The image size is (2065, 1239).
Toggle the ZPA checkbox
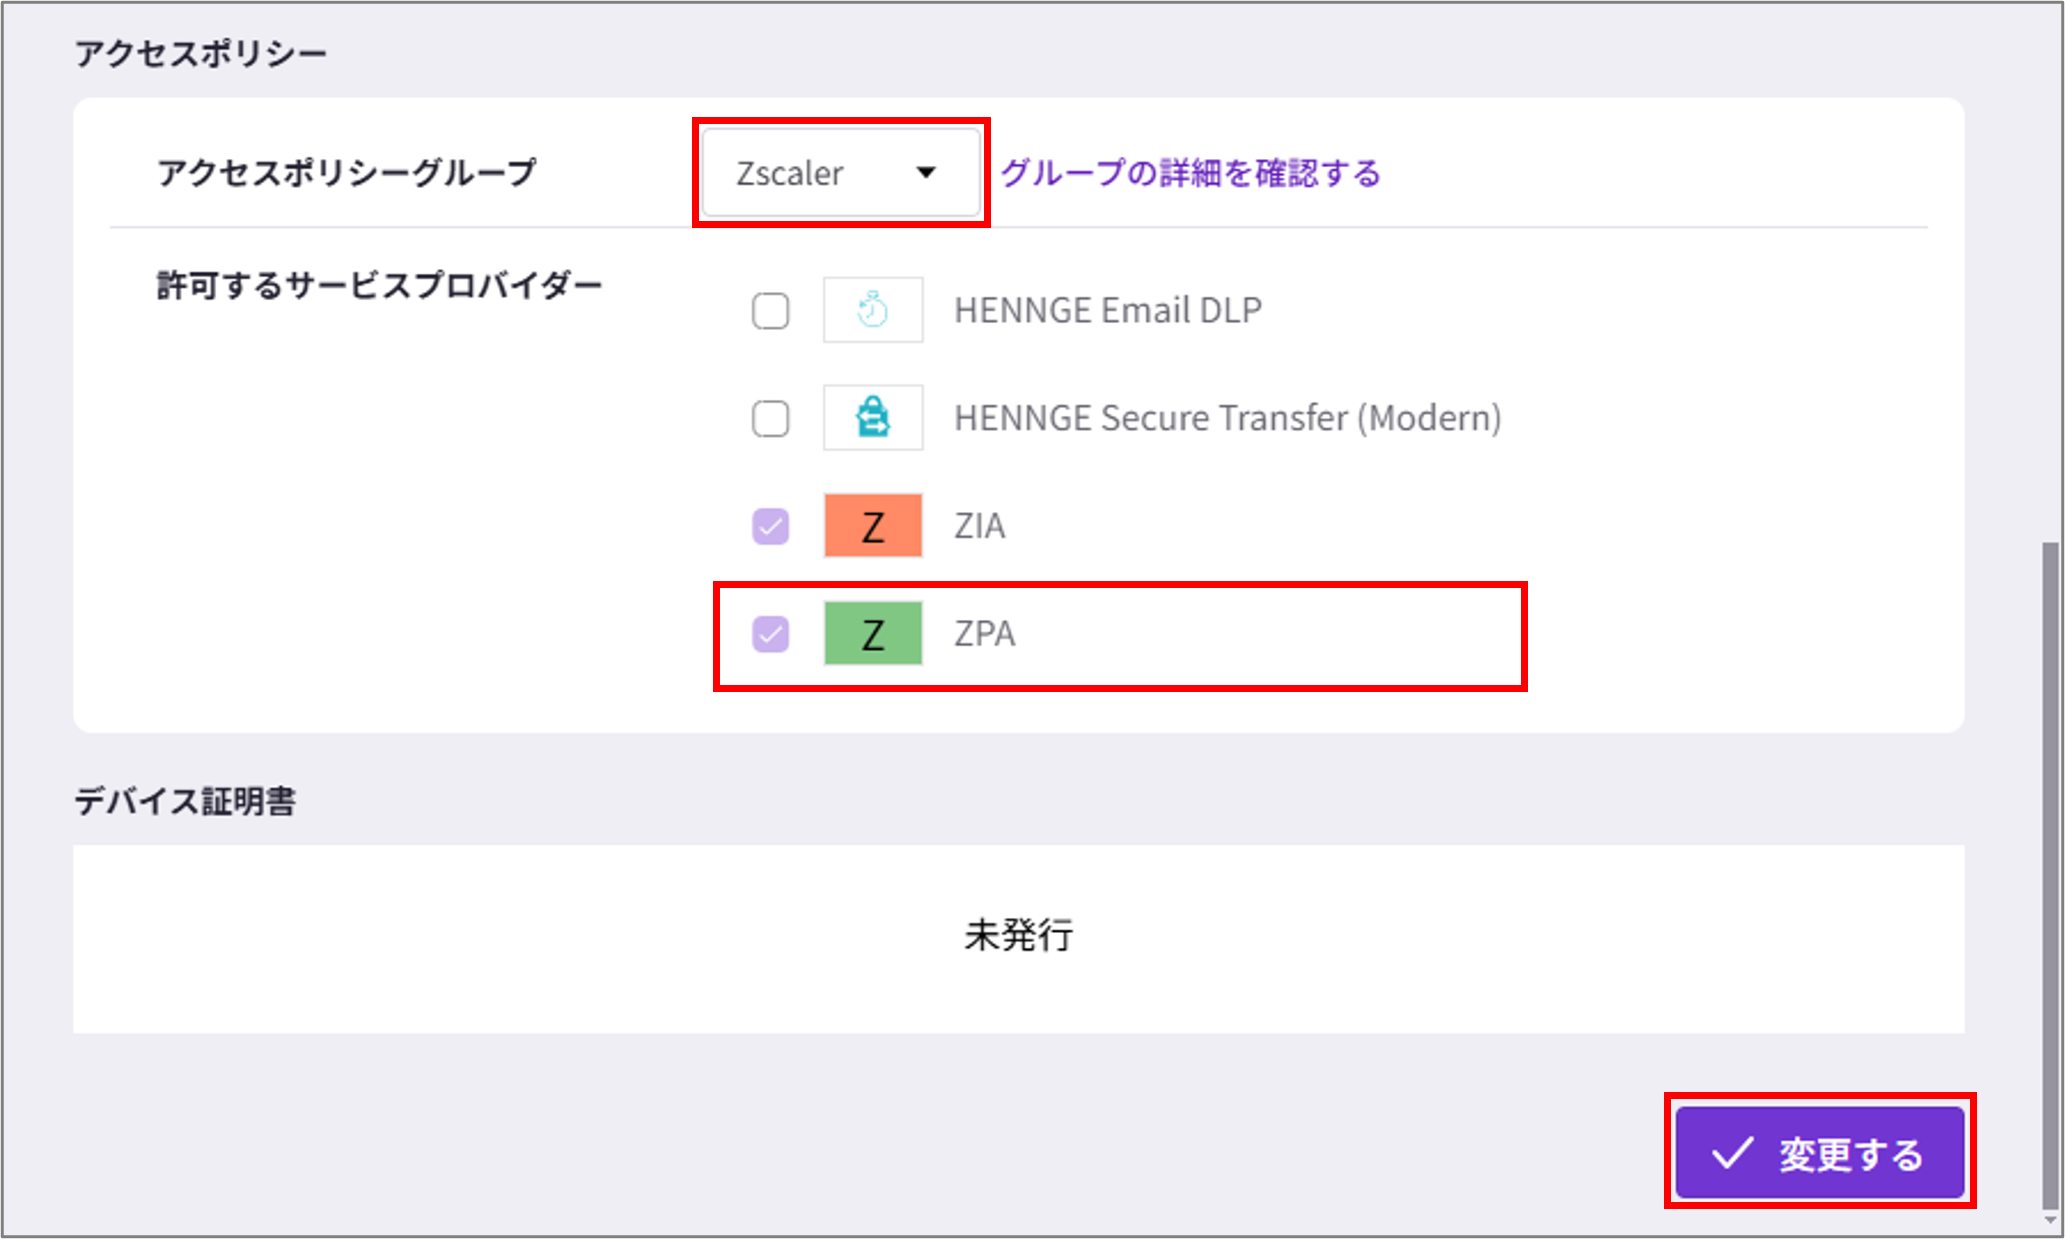[770, 634]
